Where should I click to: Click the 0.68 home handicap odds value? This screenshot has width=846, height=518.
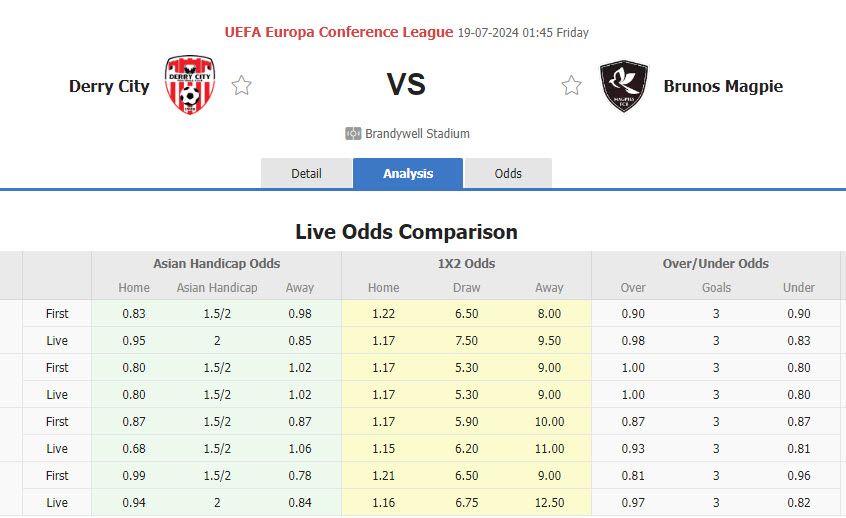[x=134, y=448]
